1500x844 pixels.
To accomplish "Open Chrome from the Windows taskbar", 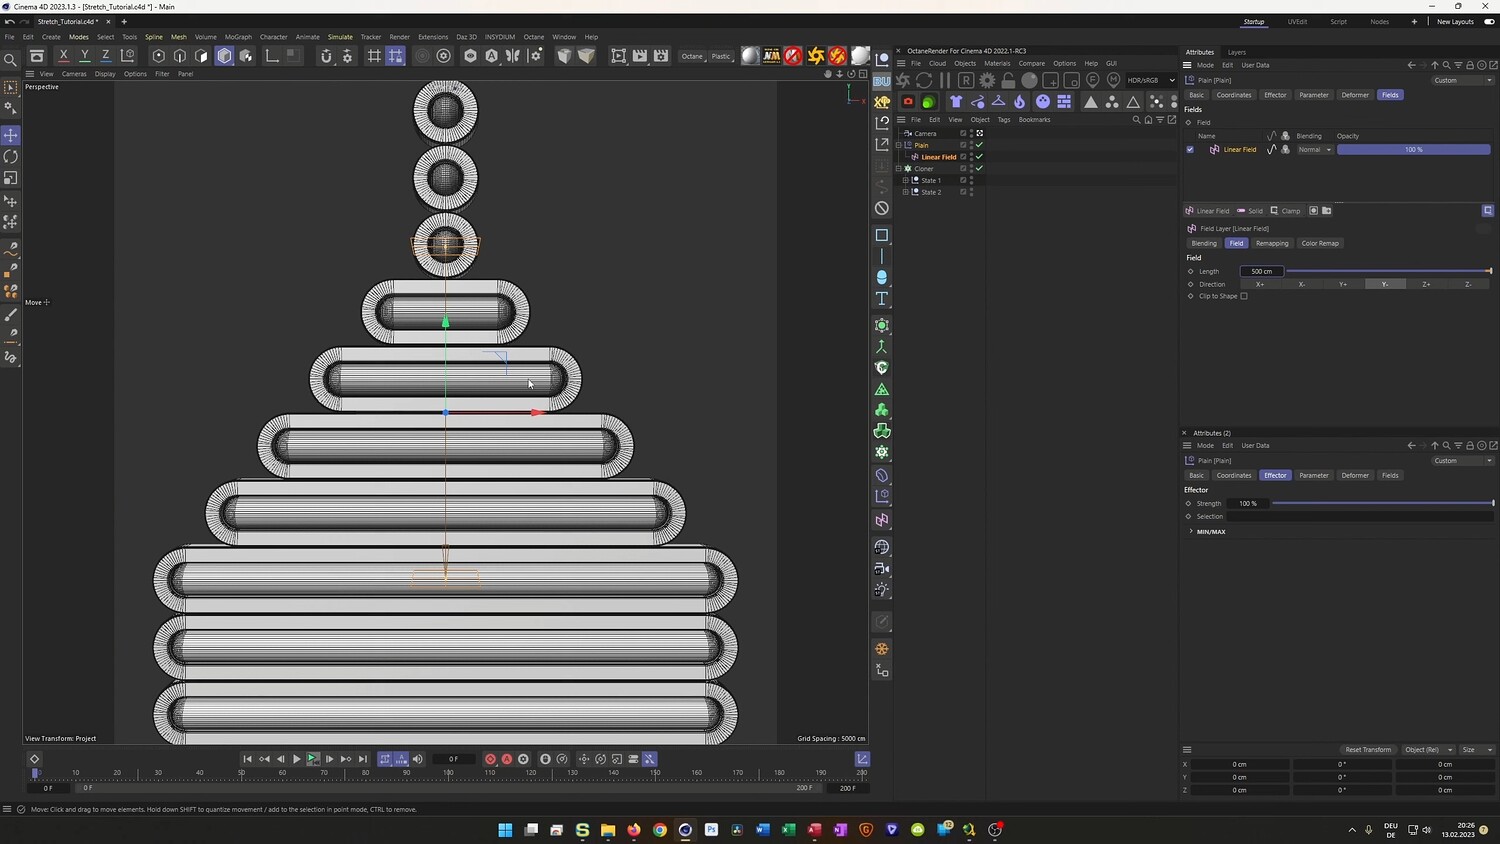I will (x=659, y=830).
